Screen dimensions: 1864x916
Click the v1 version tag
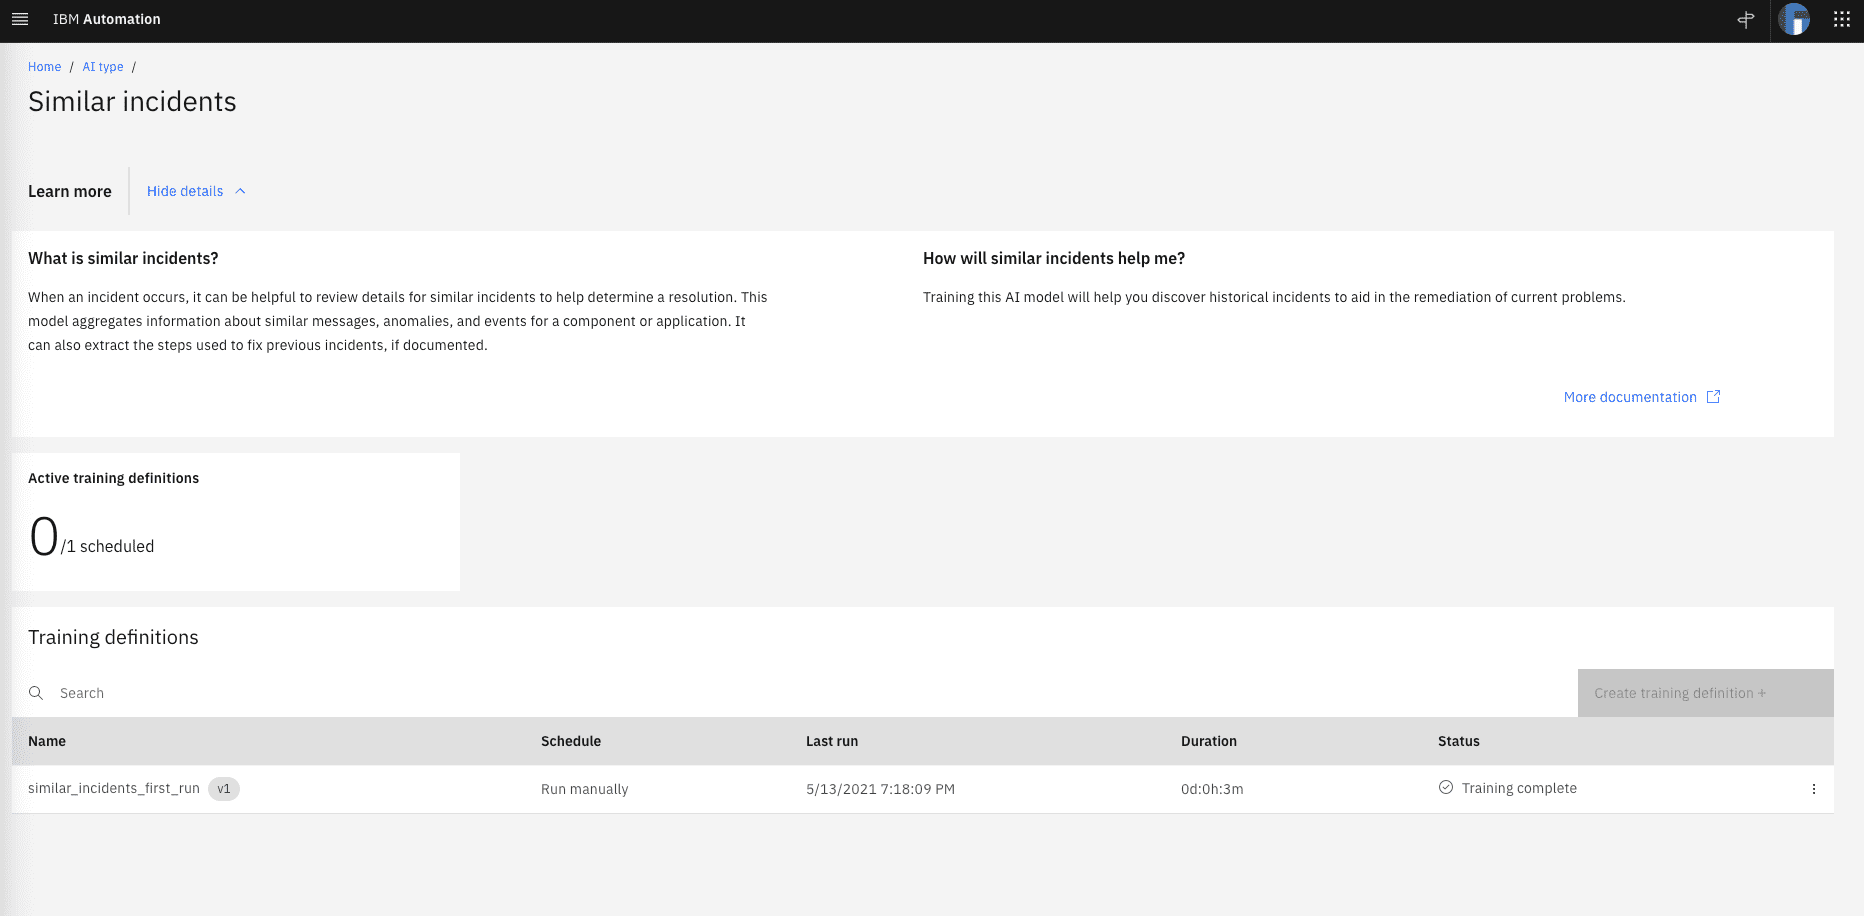[224, 789]
